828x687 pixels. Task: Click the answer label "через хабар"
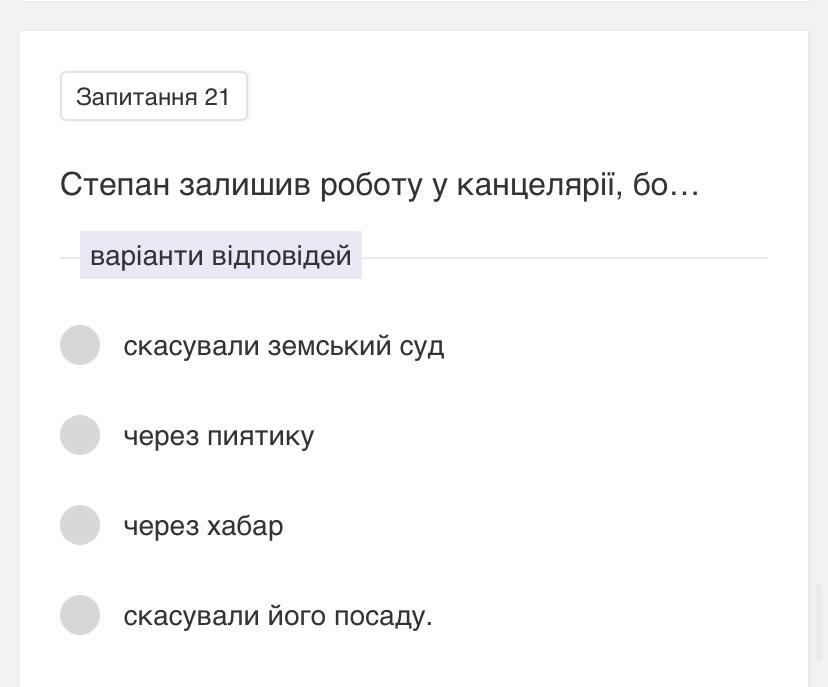tap(203, 526)
